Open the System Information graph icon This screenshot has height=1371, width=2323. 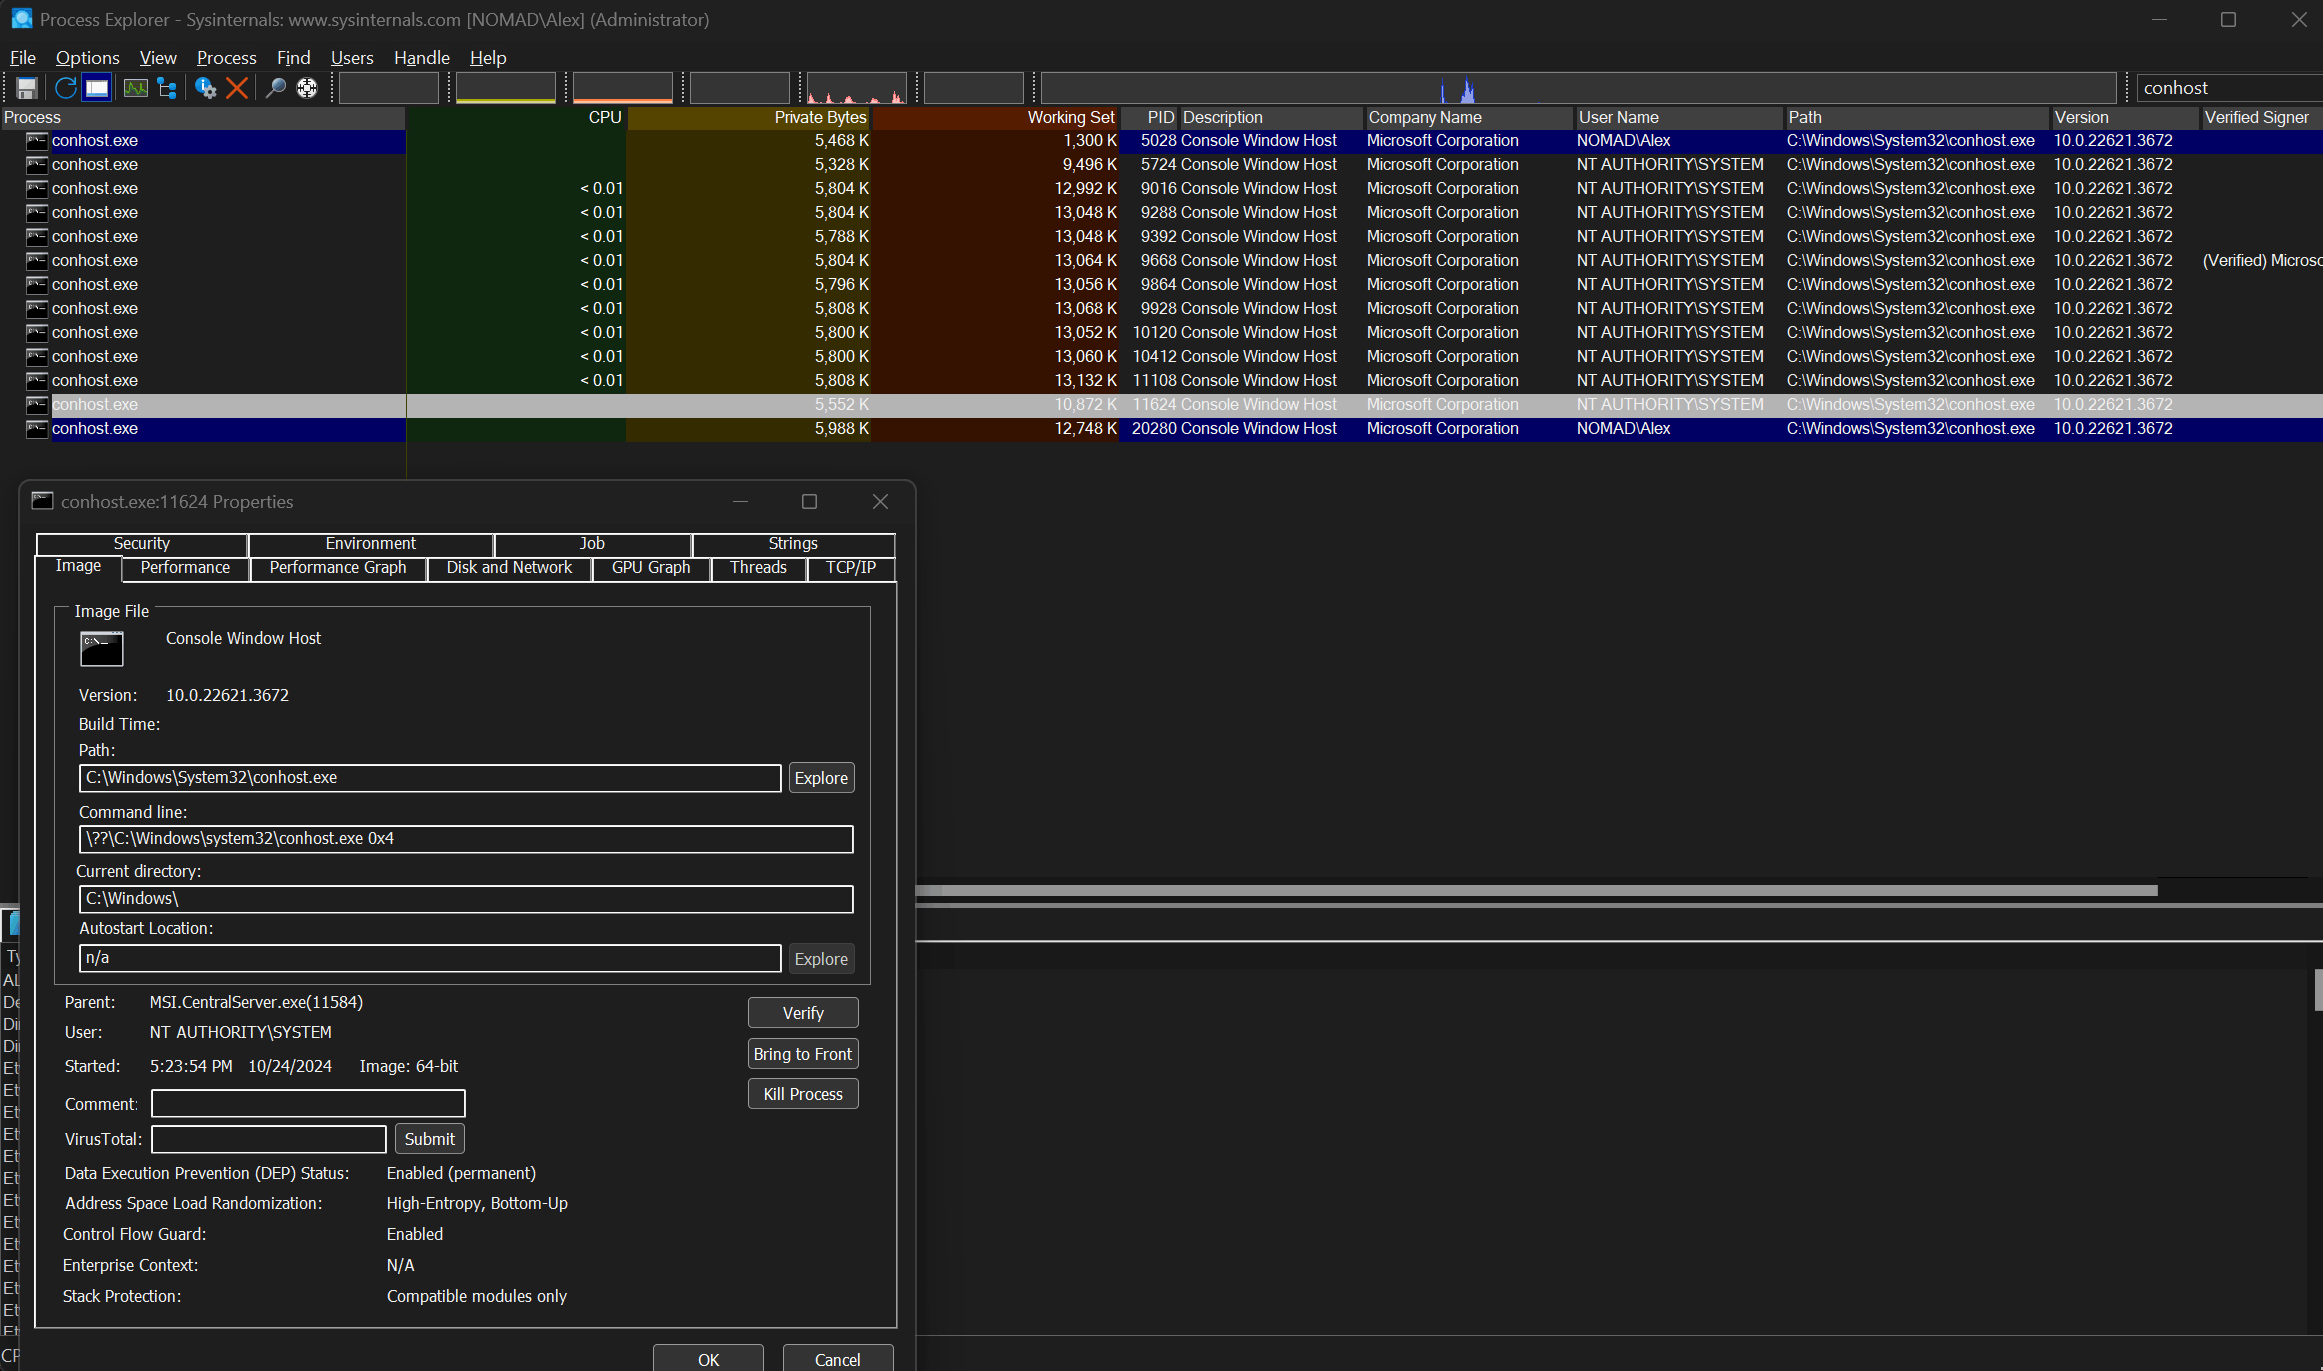(x=135, y=88)
